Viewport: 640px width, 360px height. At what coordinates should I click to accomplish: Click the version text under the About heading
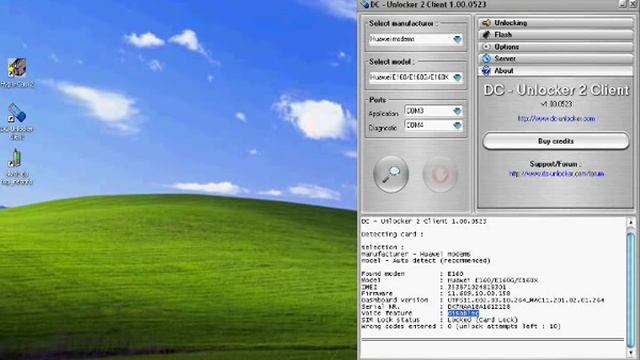[556, 104]
